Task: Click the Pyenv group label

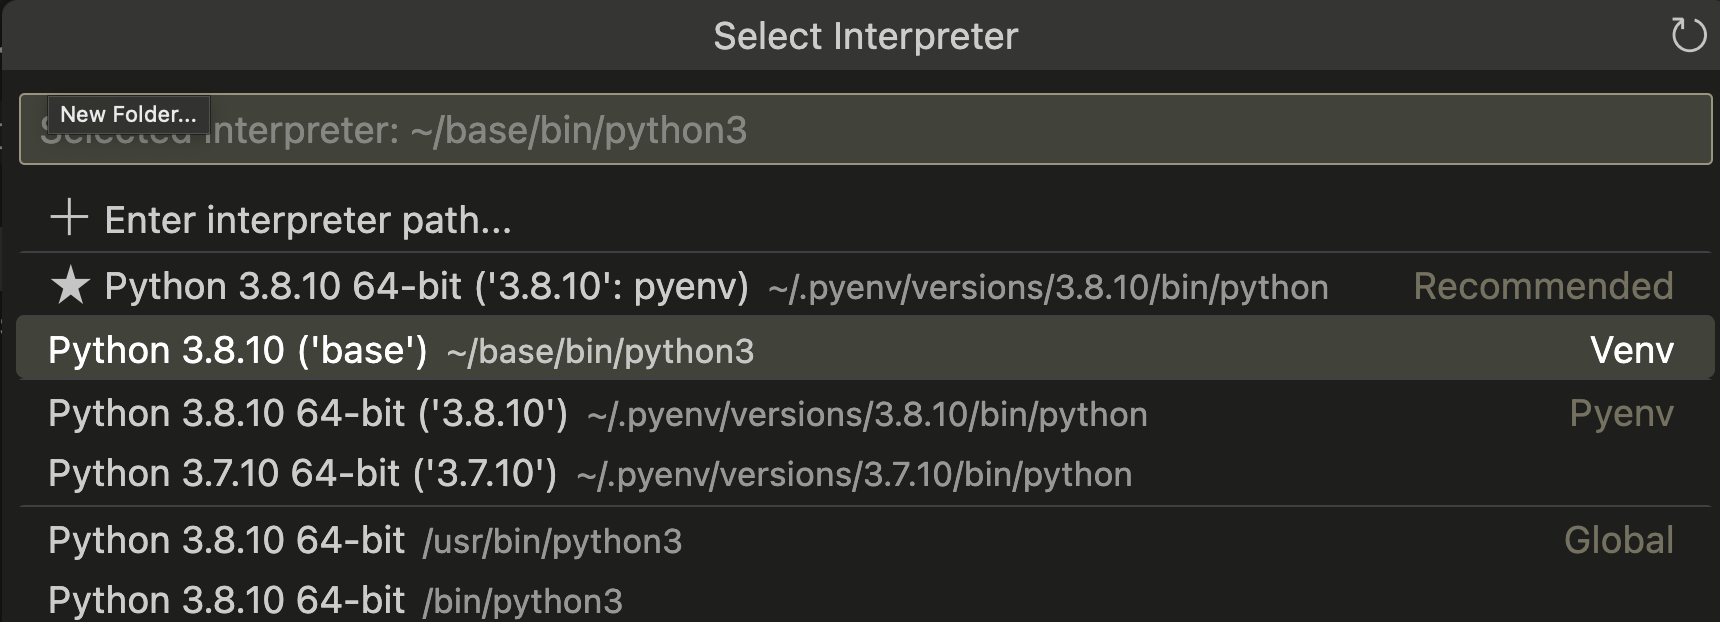Action: coord(1620,414)
